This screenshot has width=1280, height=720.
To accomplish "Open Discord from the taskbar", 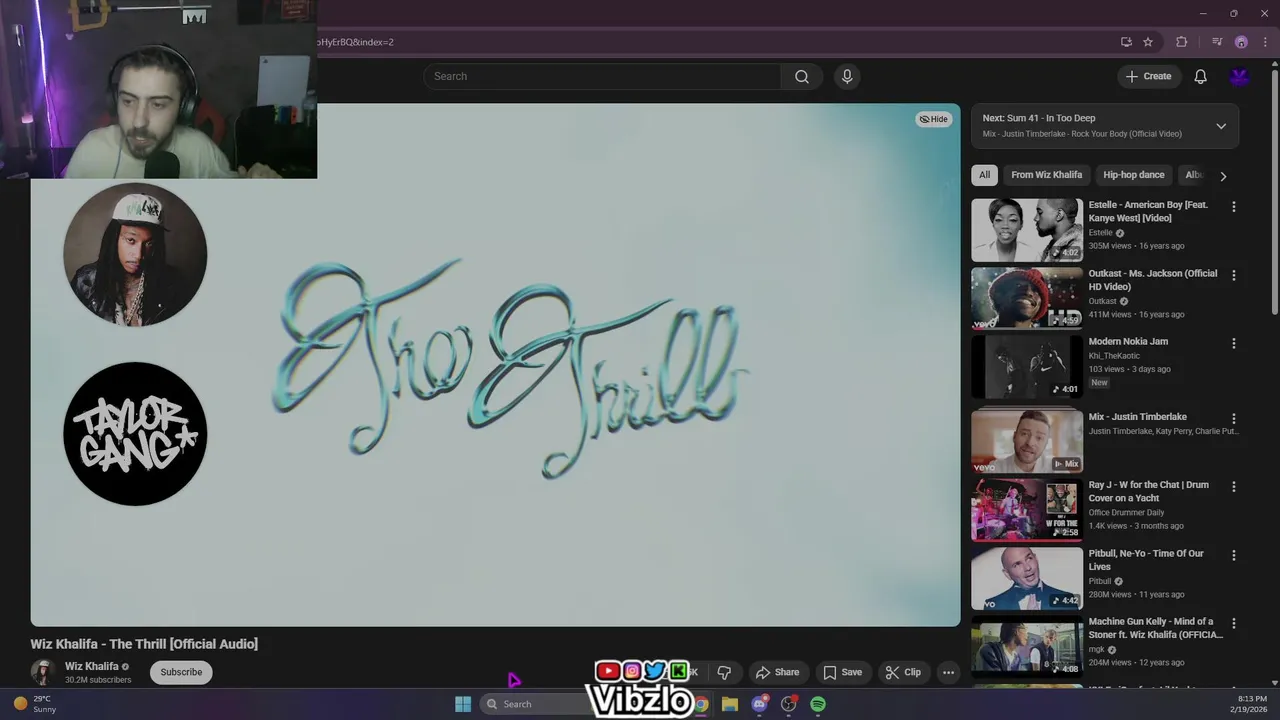I will click(x=759, y=704).
